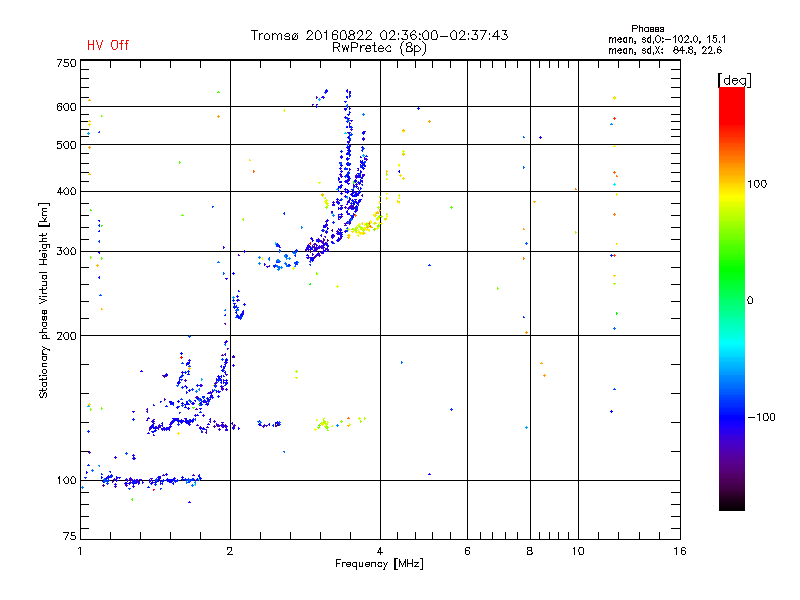Select the plot title 'Tromsø 20160822 02:36:00-02:37:43'
The width and height of the screenshot is (800, 600).
click(380, 35)
